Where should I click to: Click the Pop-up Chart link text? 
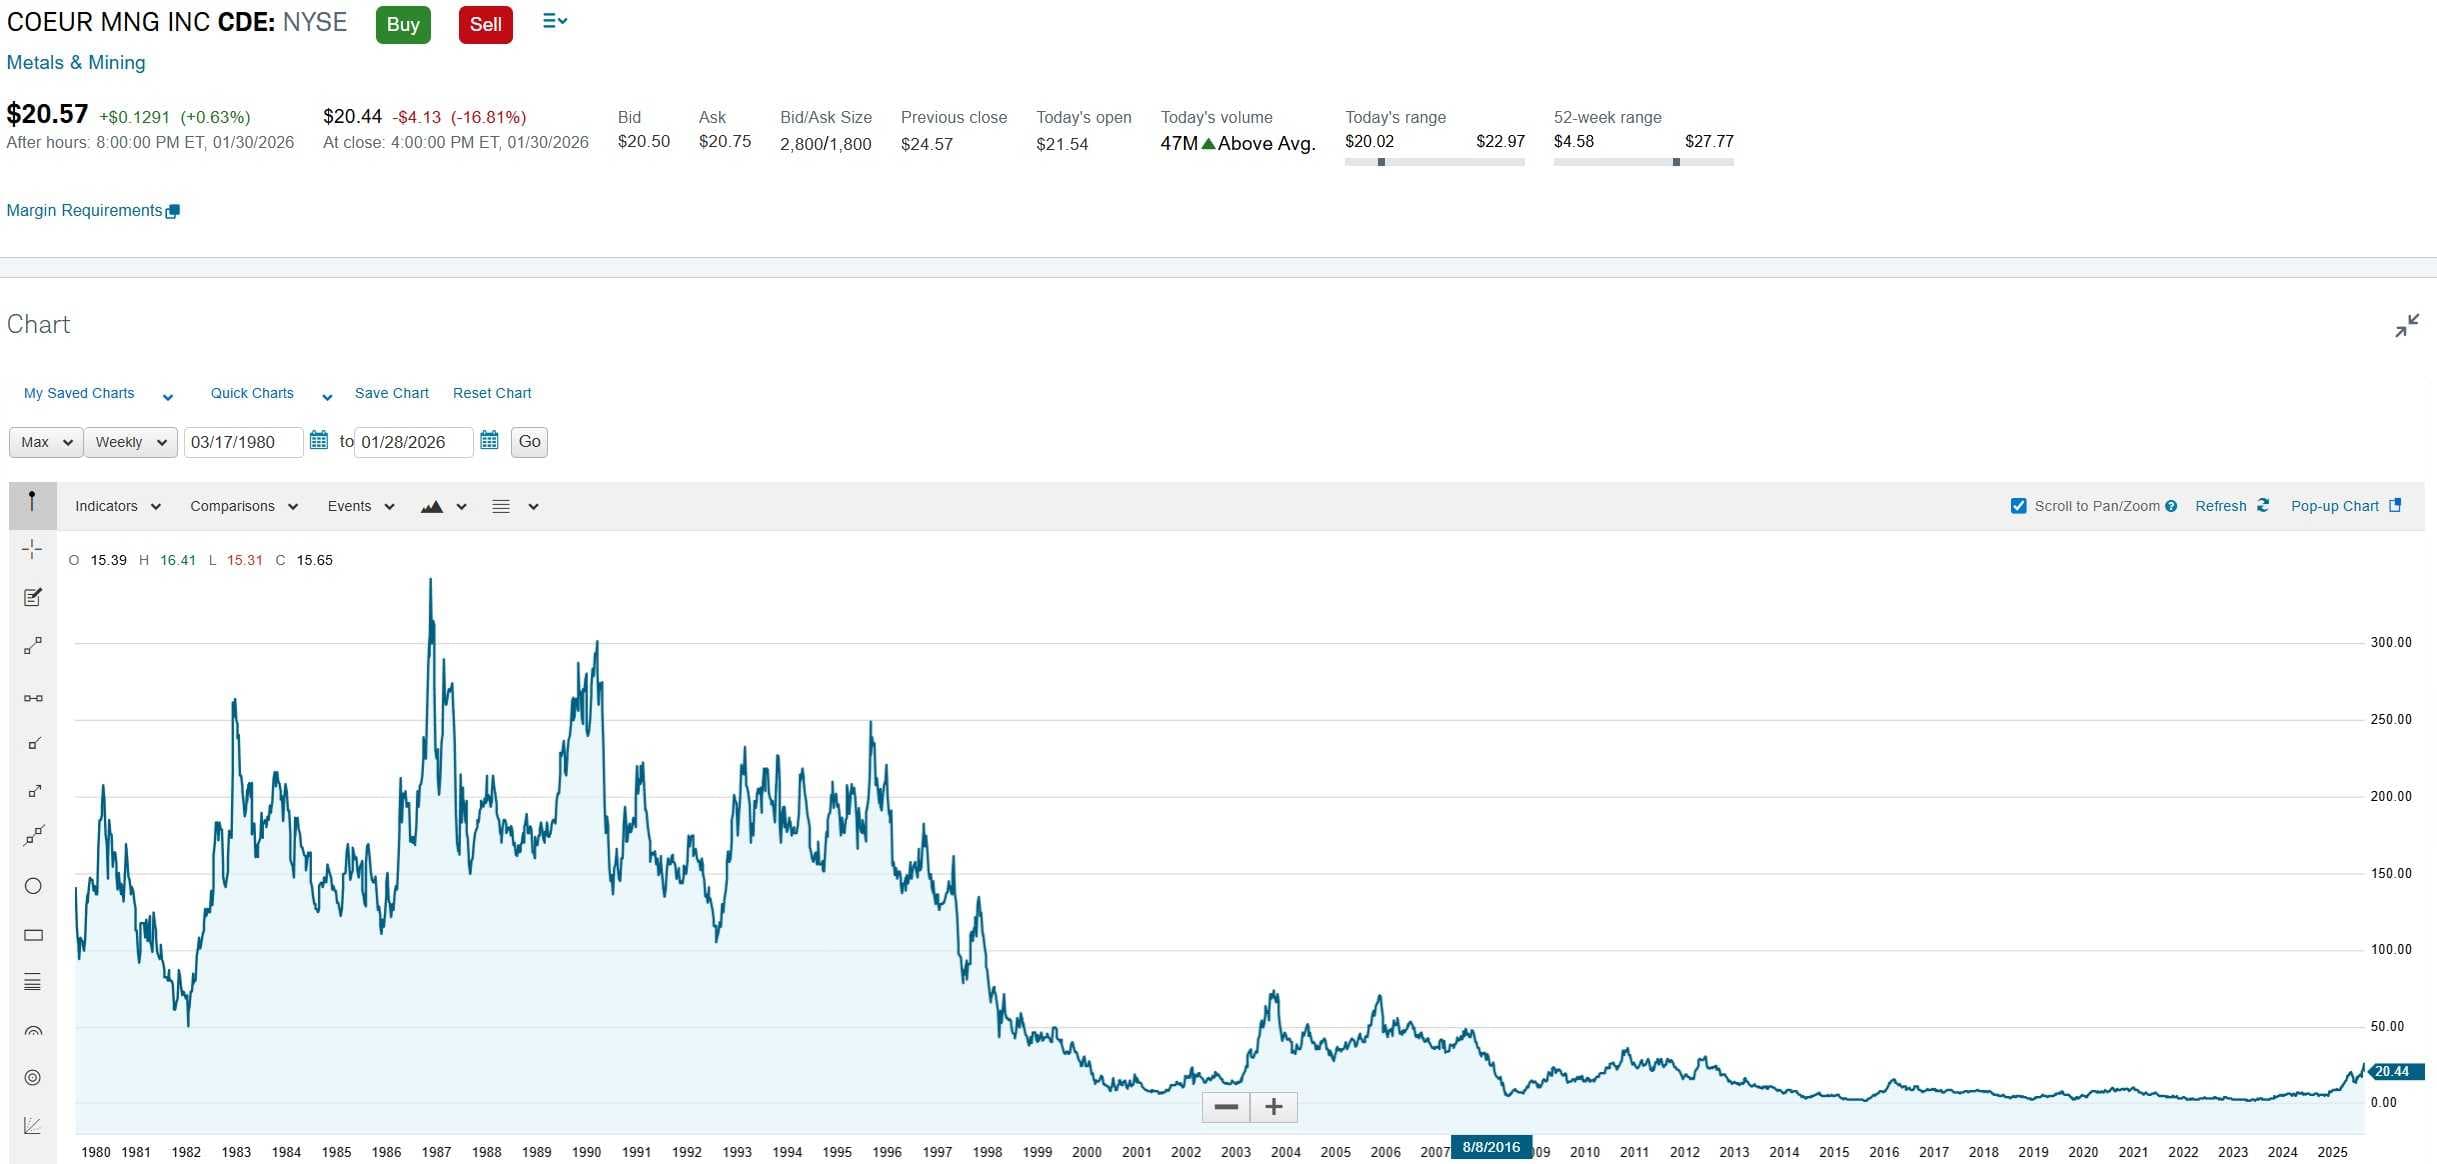coord(2335,506)
